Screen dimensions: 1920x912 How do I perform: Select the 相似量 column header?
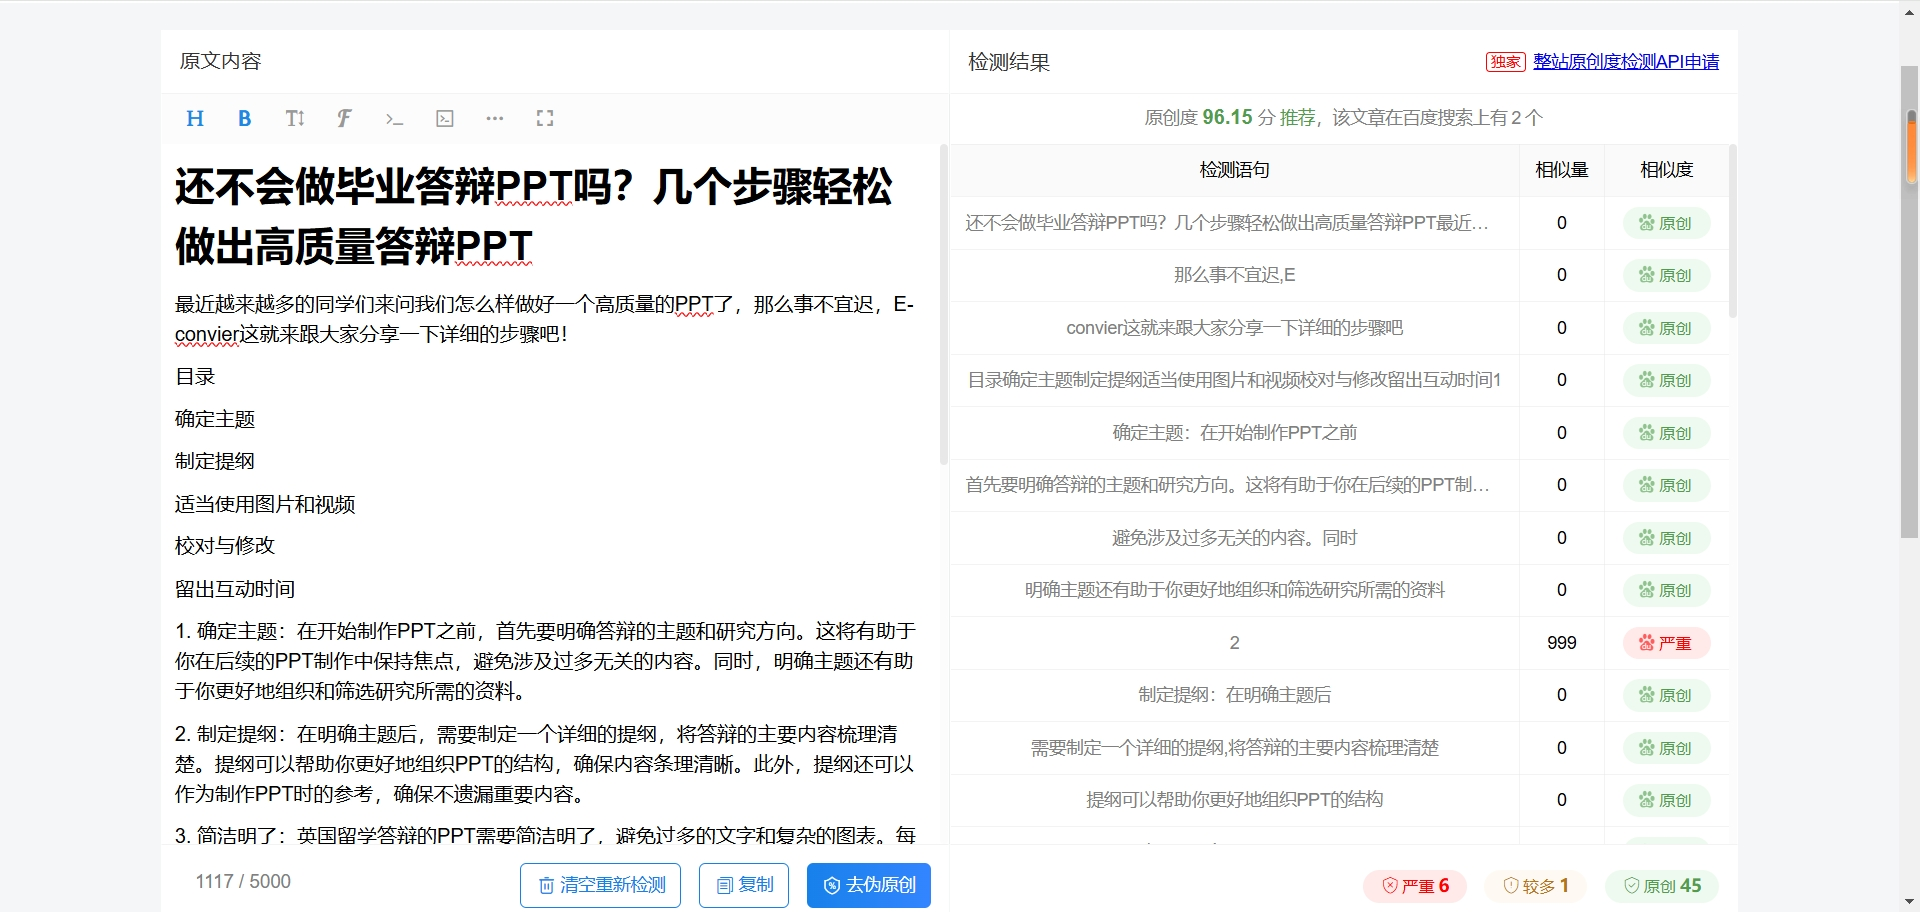pyautogui.click(x=1562, y=170)
